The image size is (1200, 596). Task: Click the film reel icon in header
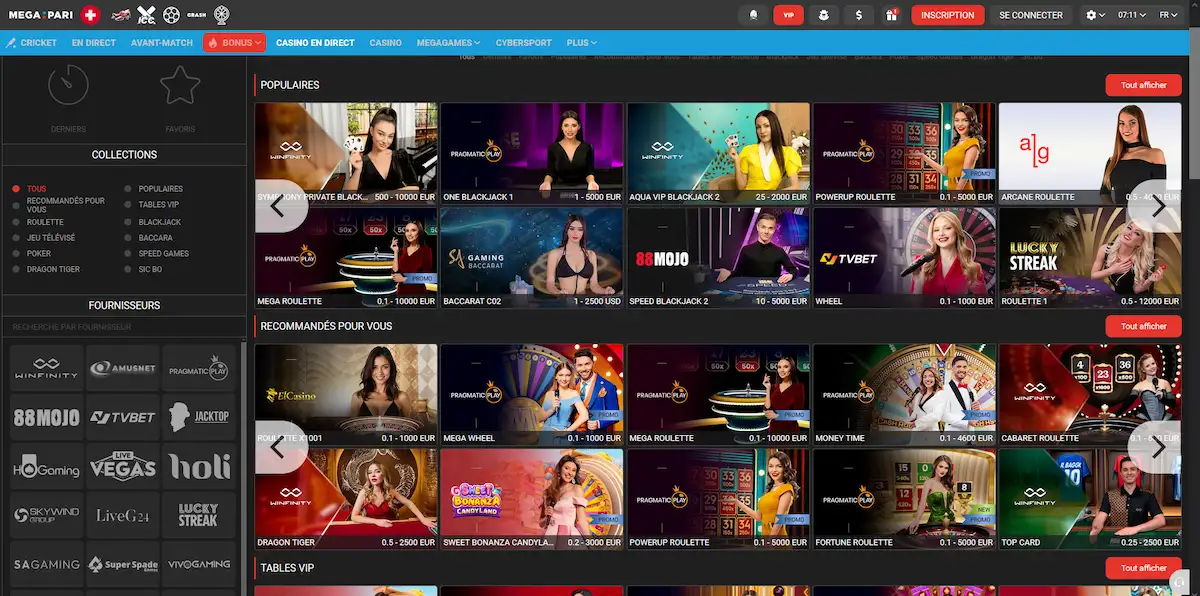pyautogui.click(x=172, y=15)
